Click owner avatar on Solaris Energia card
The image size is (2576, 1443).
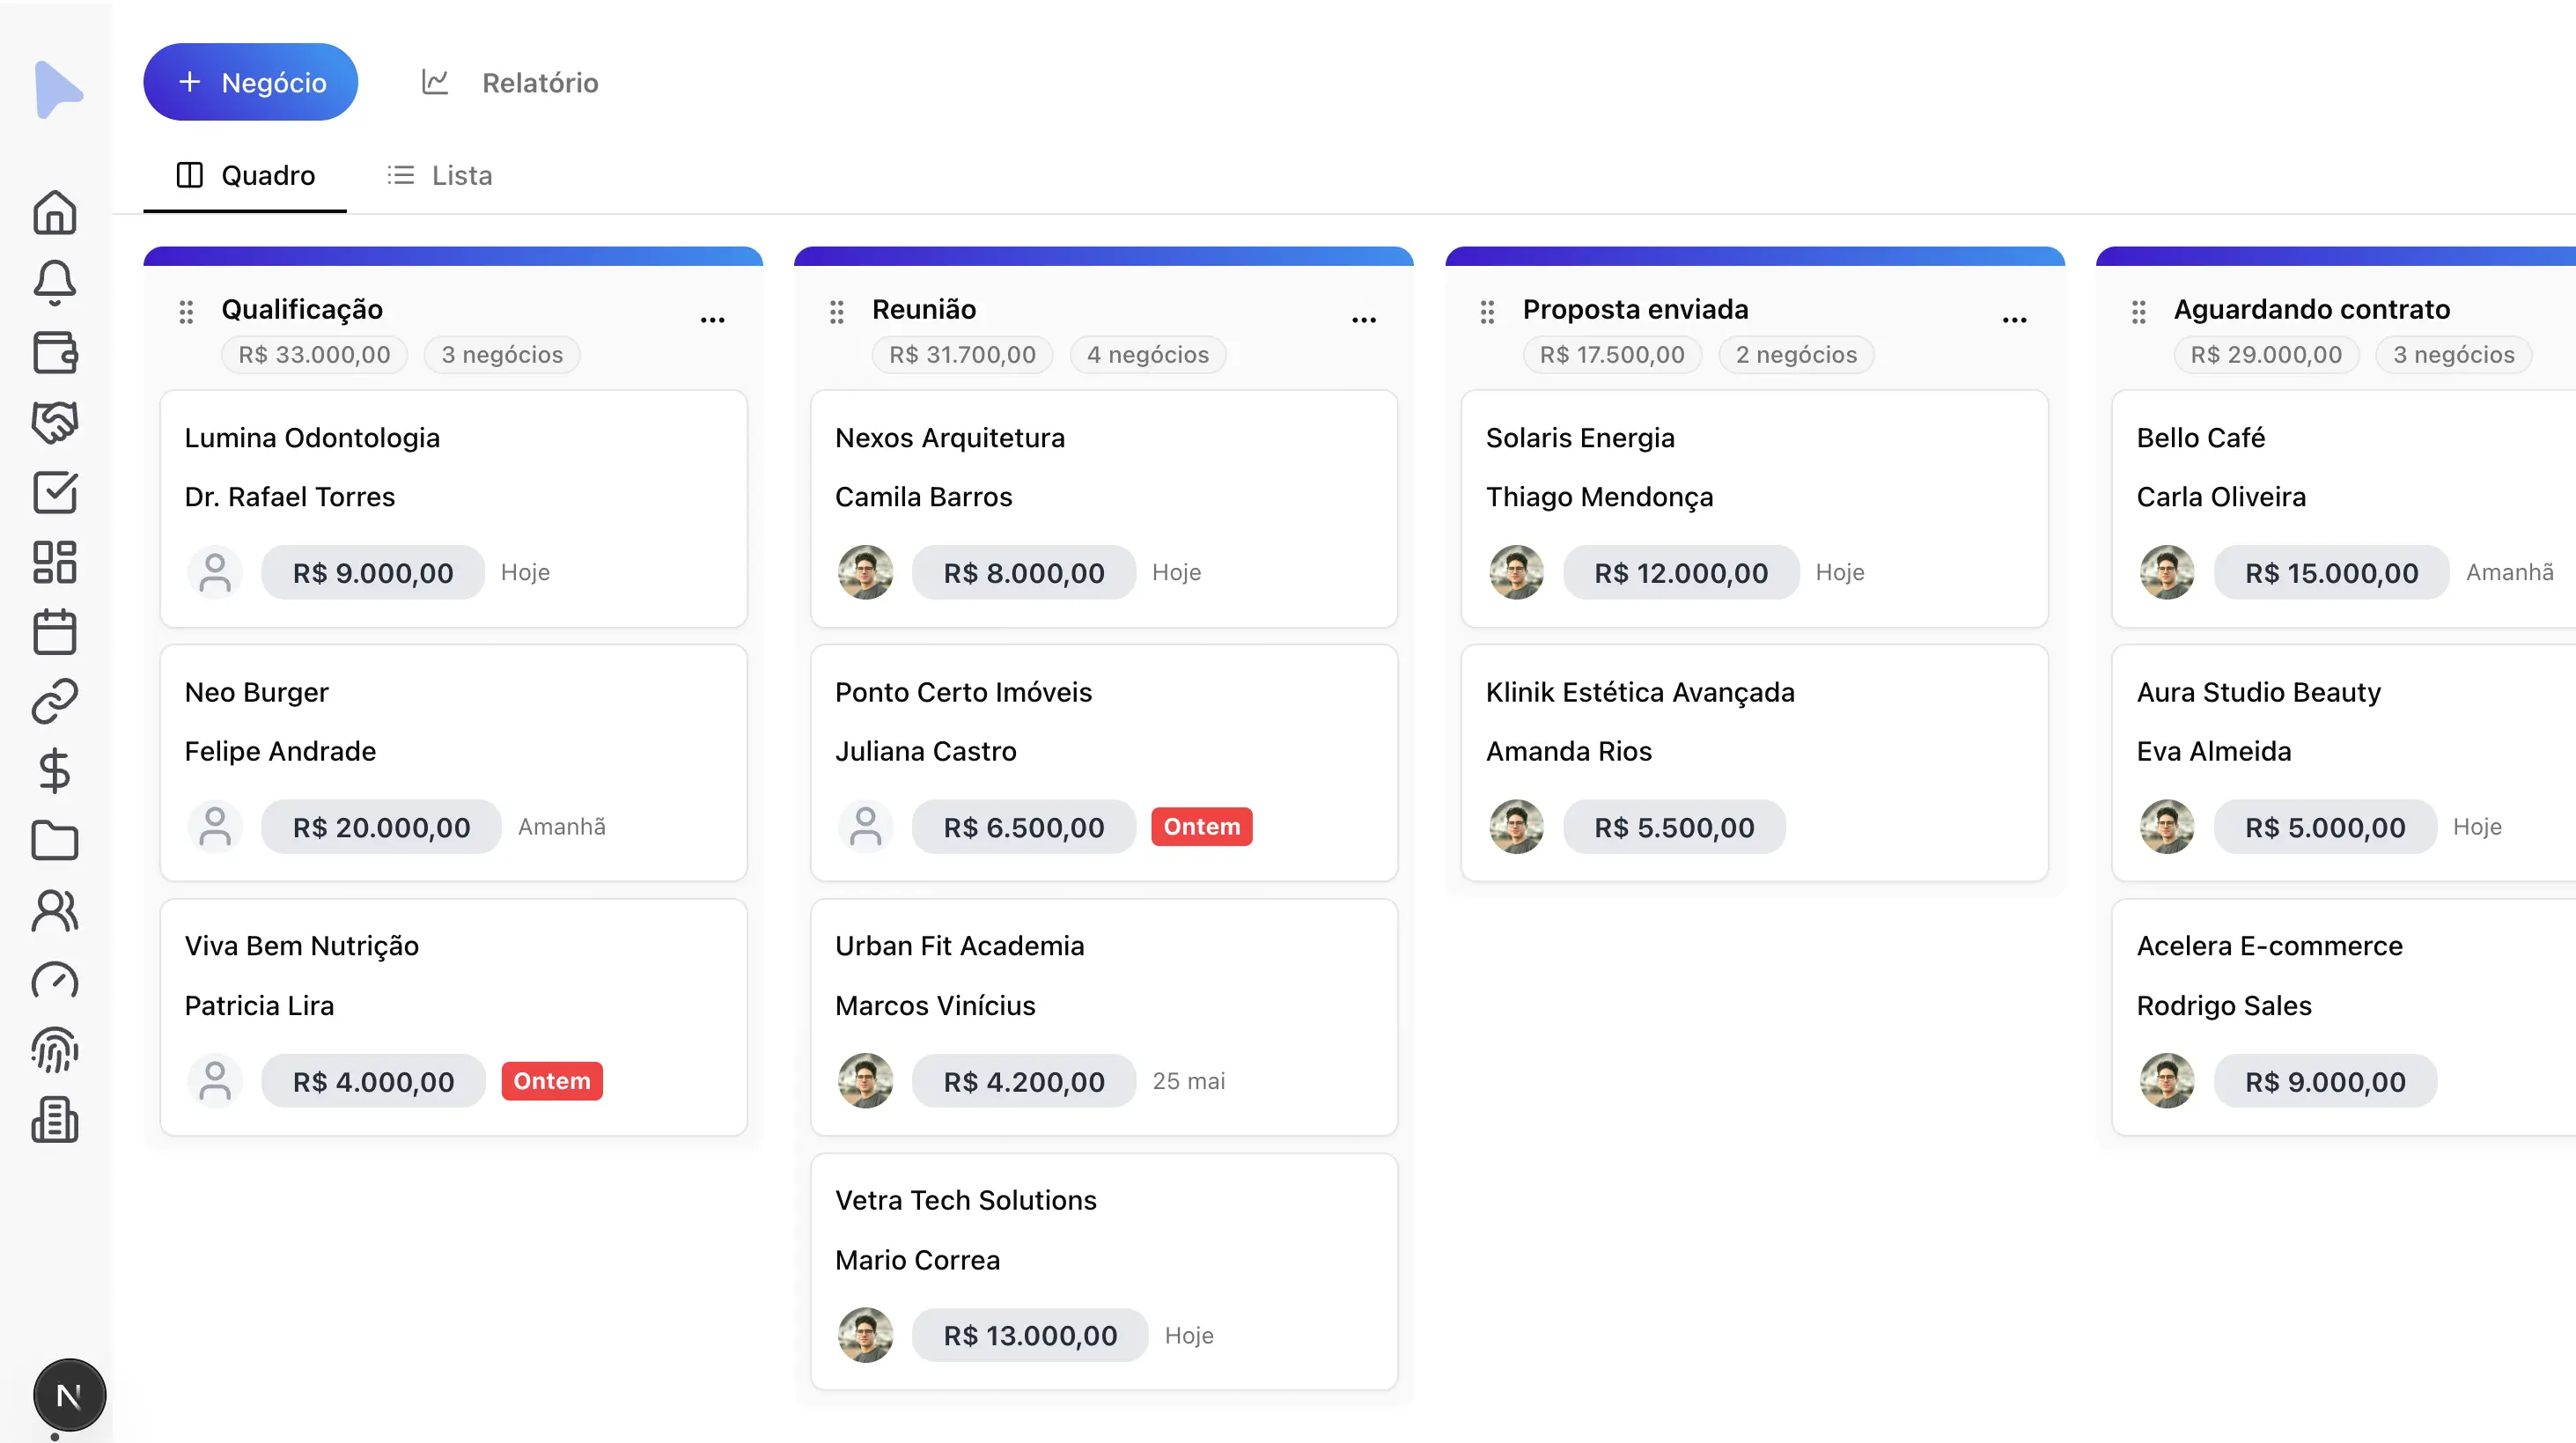click(1516, 573)
